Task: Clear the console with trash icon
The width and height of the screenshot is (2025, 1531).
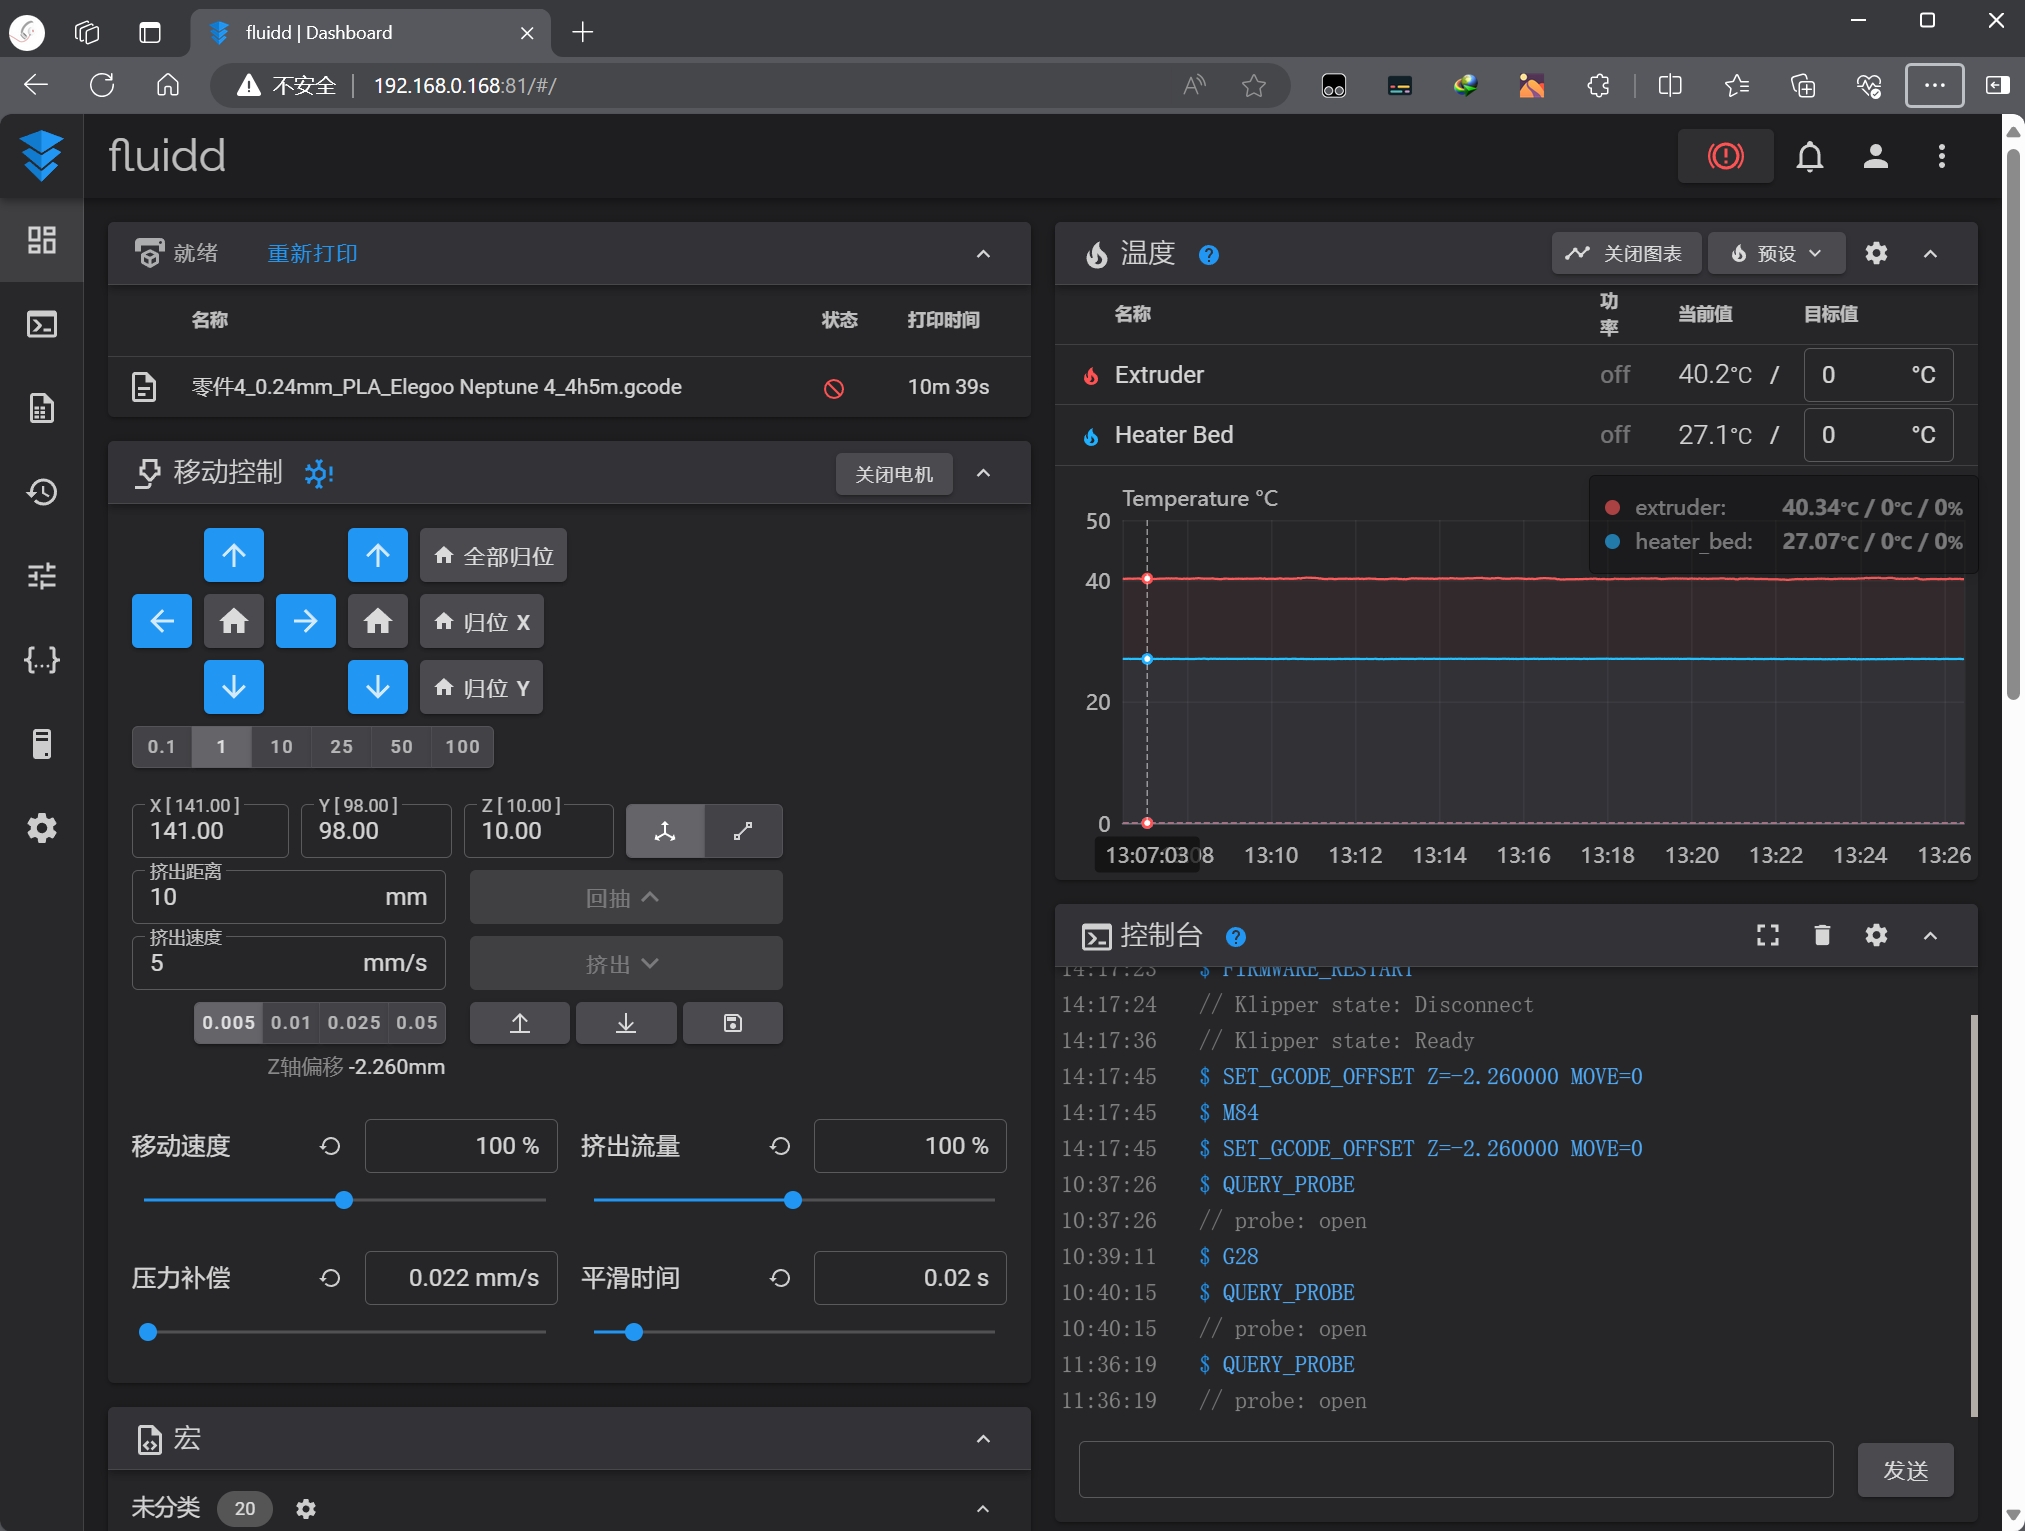Action: [x=1822, y=935]
